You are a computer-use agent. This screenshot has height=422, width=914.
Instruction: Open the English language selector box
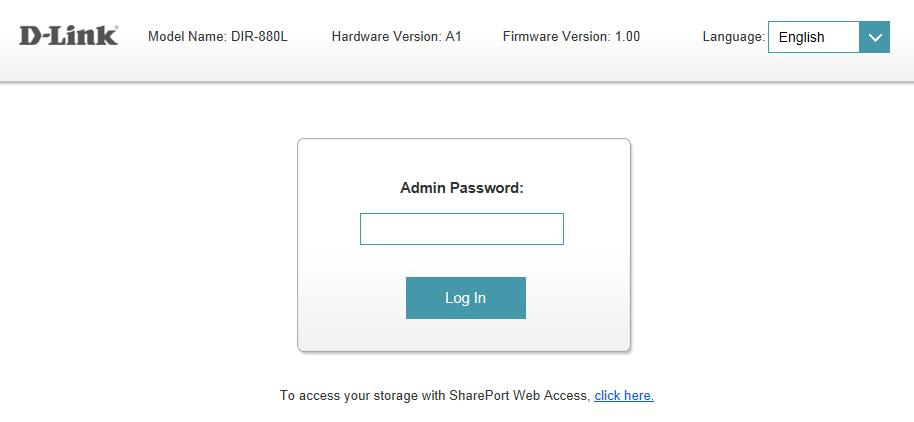[x=813, y=37]
